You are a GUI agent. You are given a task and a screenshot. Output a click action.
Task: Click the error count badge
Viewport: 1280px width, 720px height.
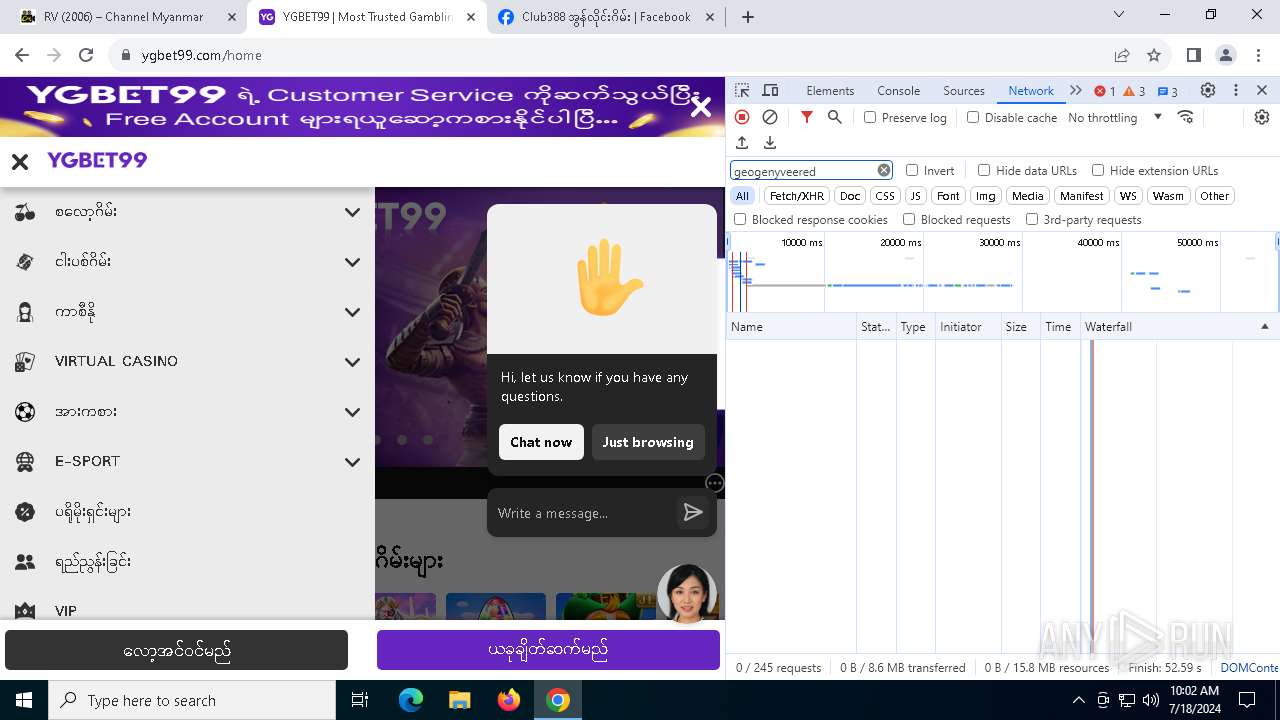click(1105, 91)
